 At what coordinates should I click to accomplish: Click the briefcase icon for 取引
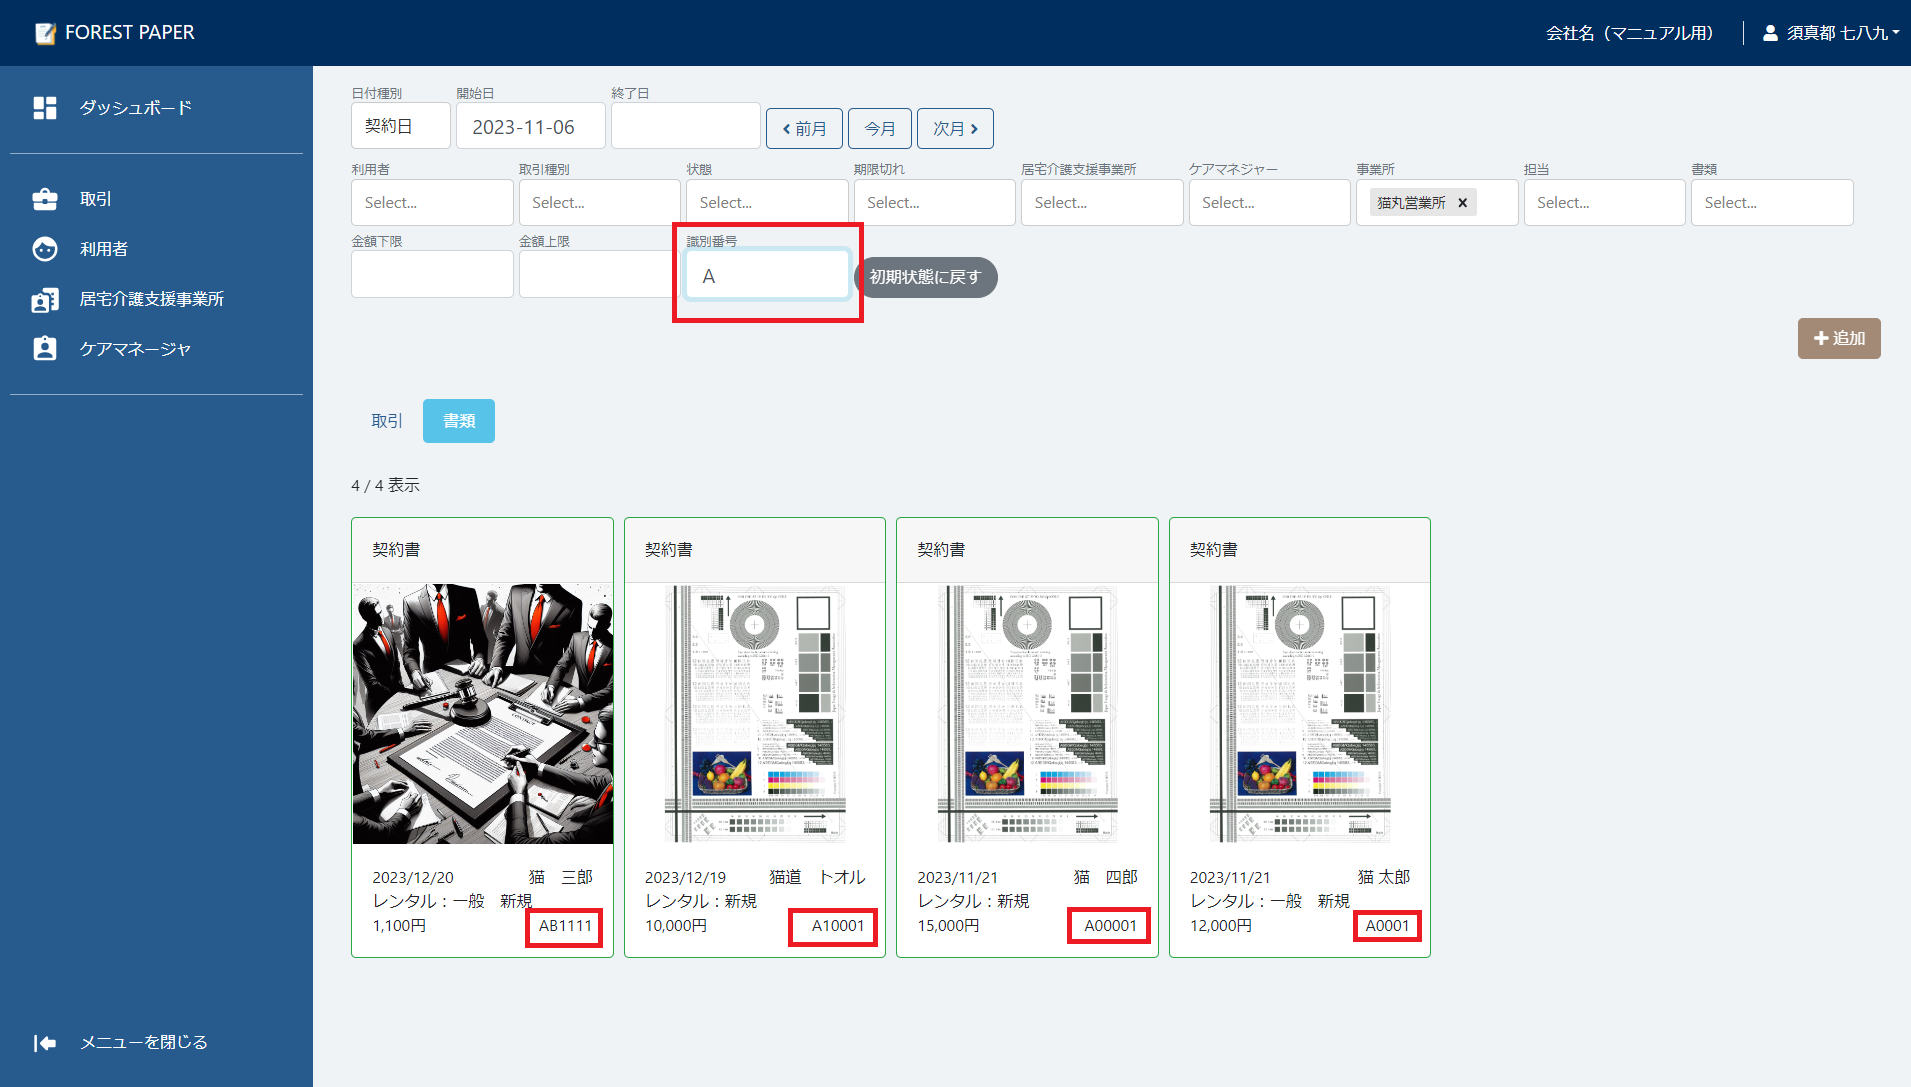[x=45, y=199]
